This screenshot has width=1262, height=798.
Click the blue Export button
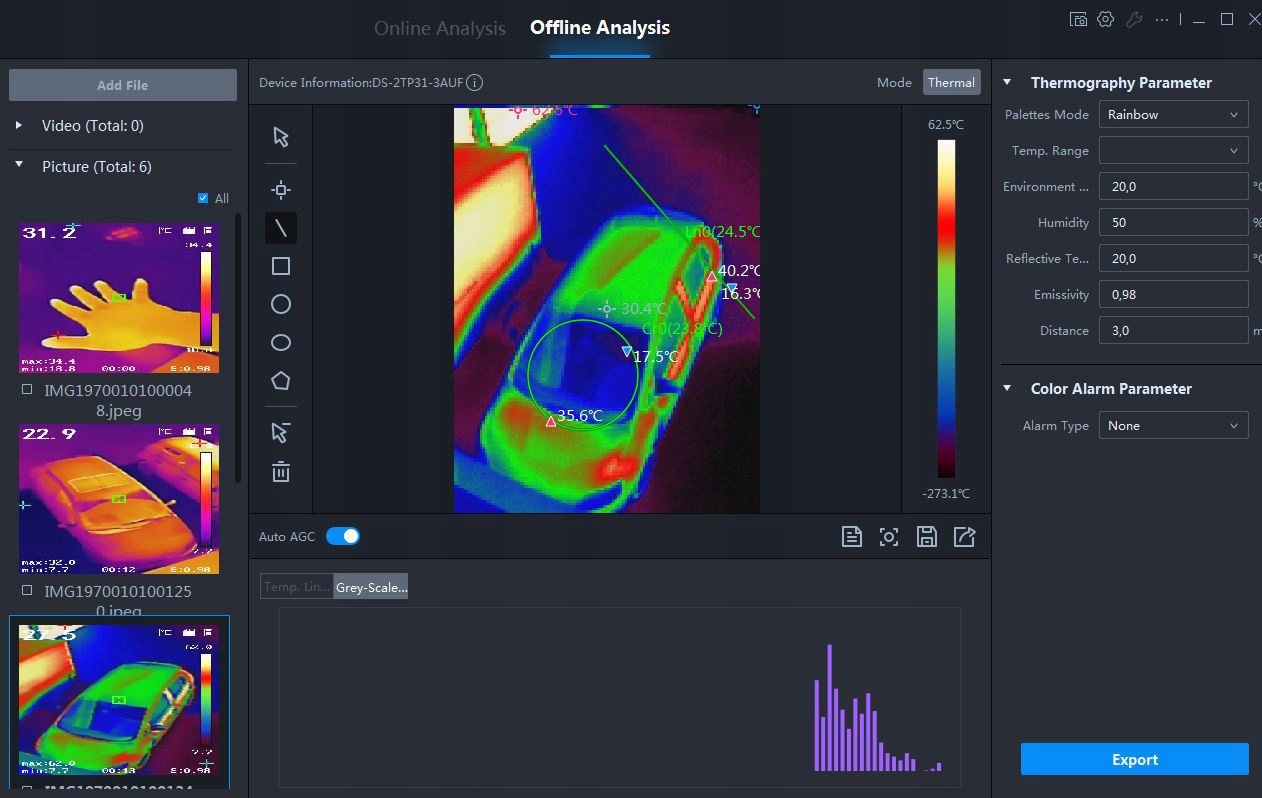[1134, 759]
